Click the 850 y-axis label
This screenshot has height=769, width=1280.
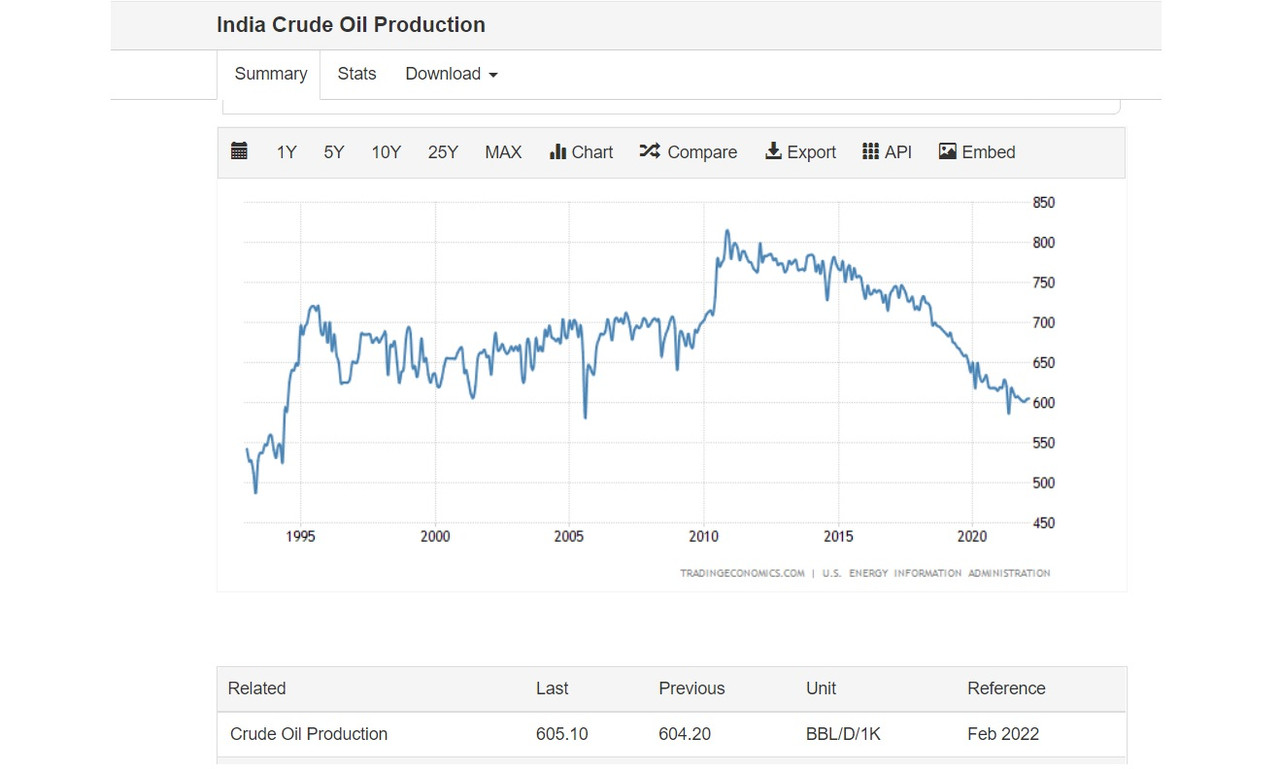(1043, 203)
